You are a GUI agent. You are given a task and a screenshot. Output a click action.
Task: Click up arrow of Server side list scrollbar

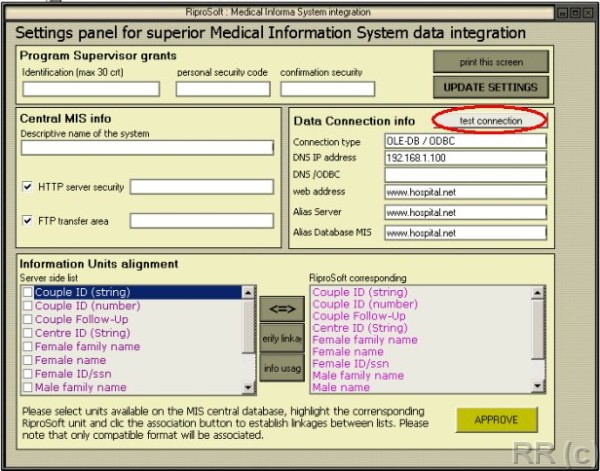tap(248, 293)
